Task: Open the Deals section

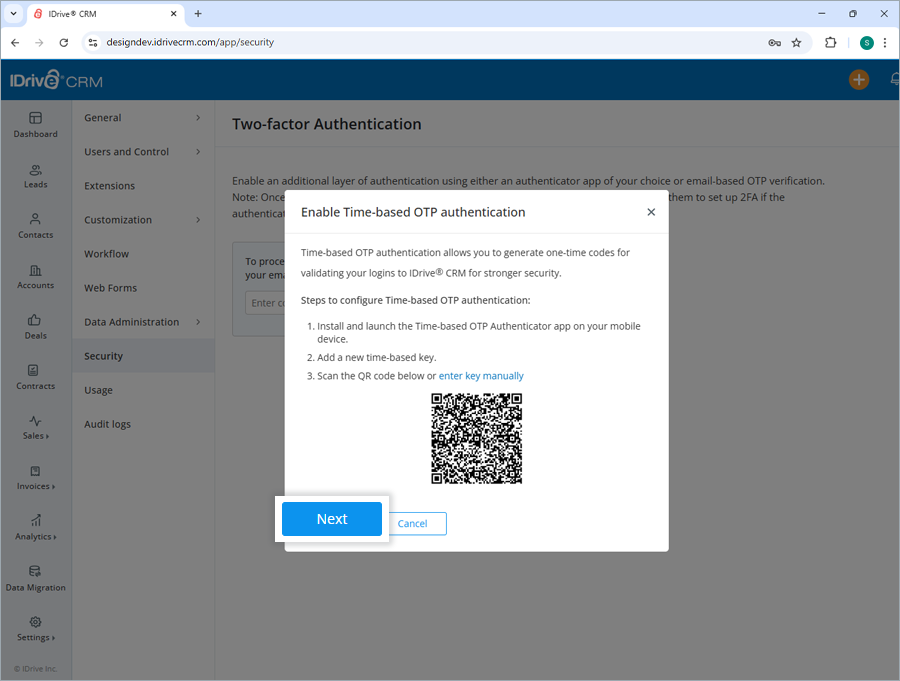Action: tap(35, 328)
